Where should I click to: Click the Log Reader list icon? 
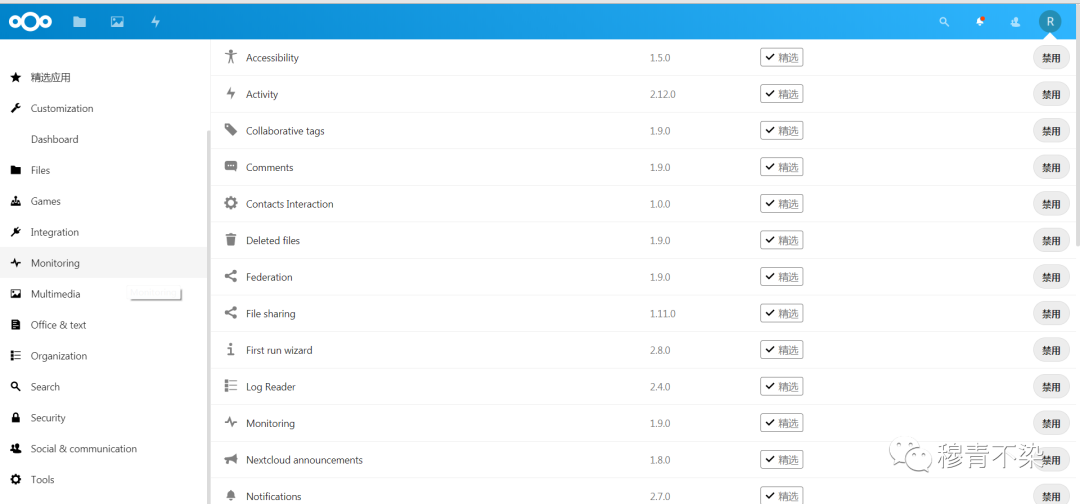pos(231,386)
